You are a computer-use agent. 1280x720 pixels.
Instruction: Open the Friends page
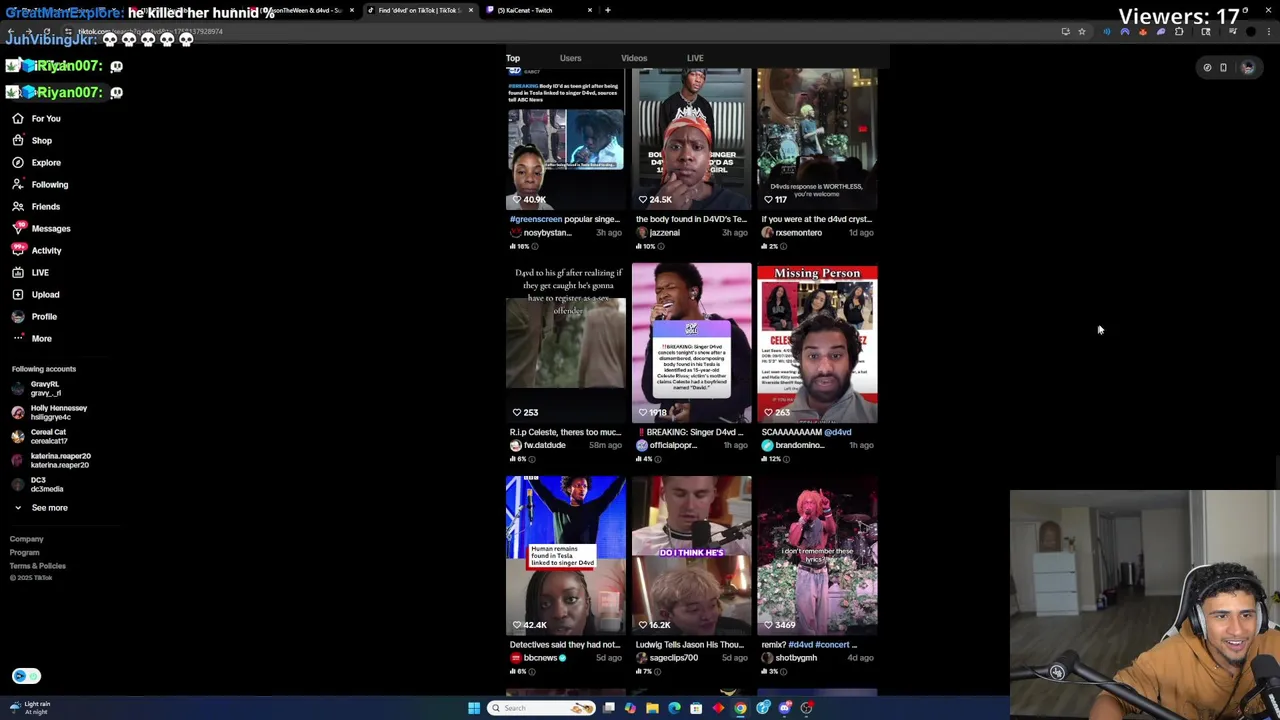click(37, 206)
